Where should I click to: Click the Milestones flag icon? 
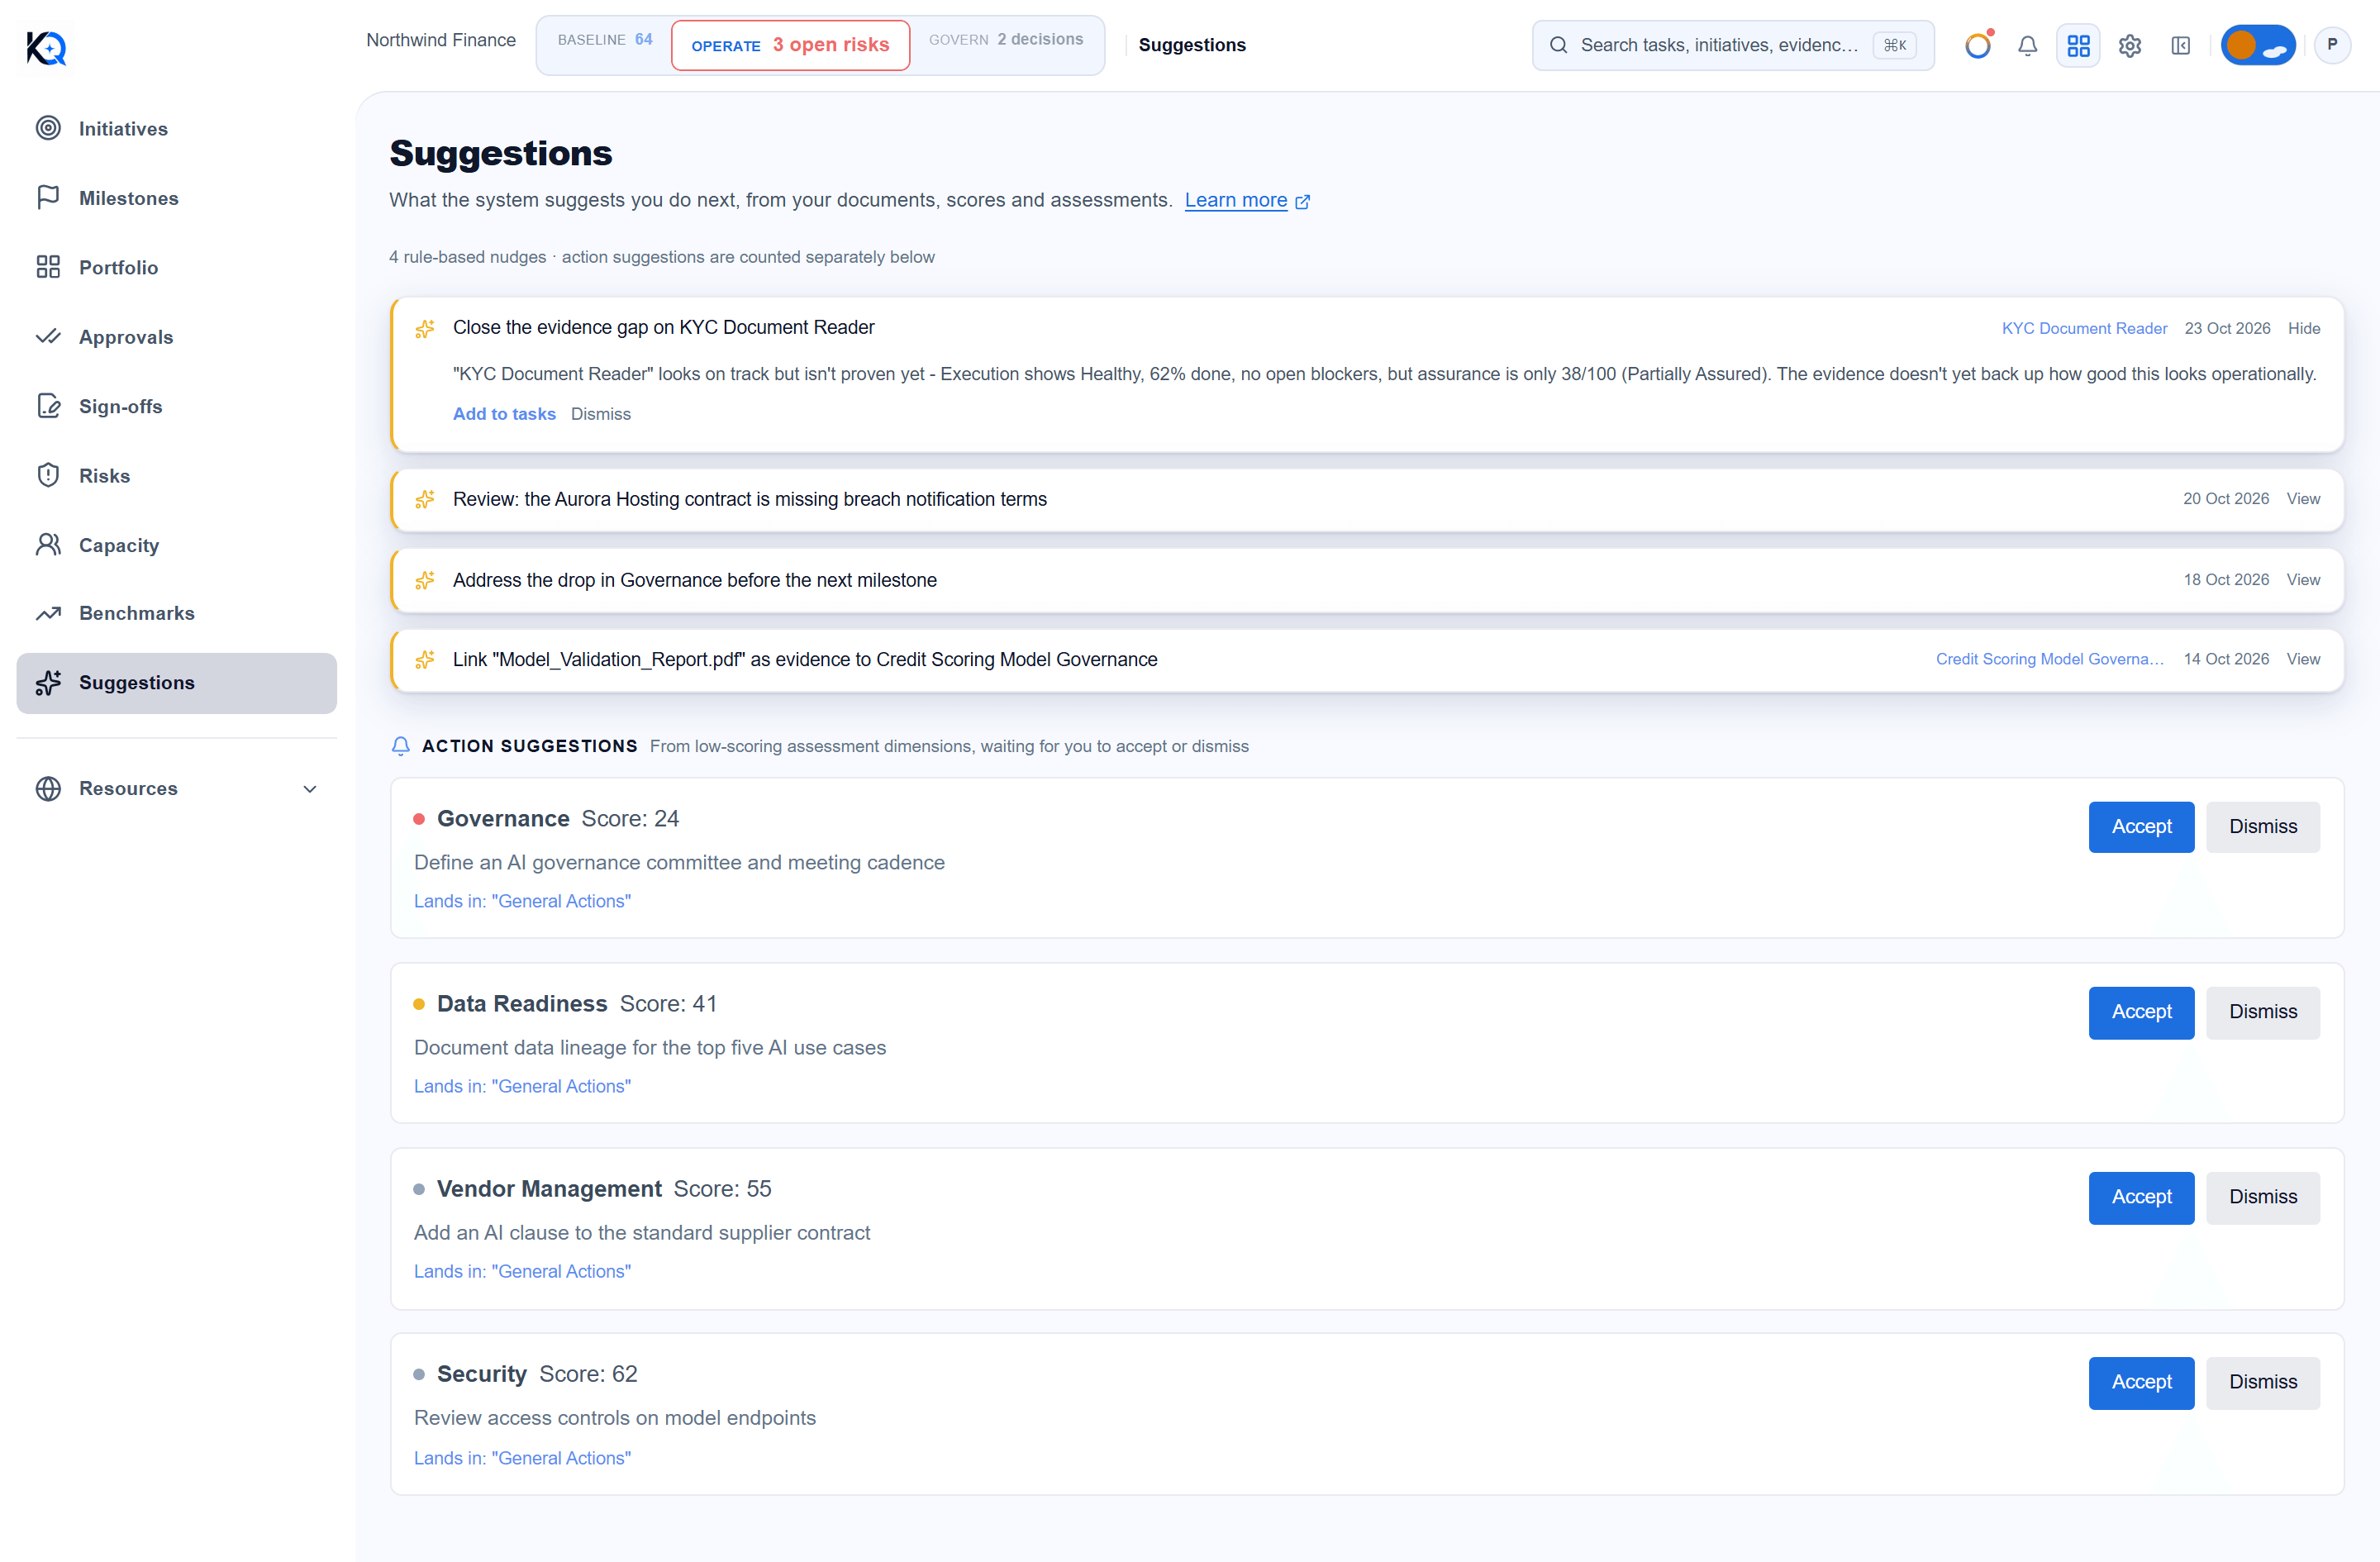(x=48, y=197)
